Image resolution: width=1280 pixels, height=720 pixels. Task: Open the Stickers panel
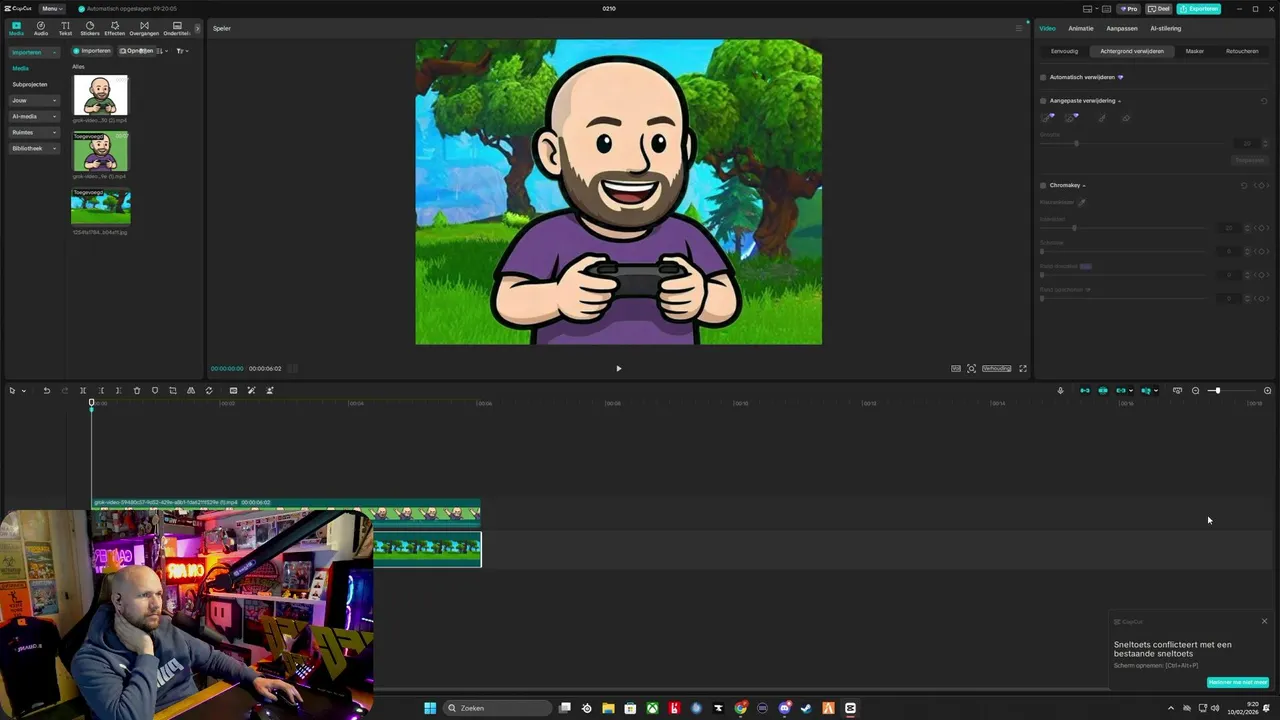(x=90, y=28)
